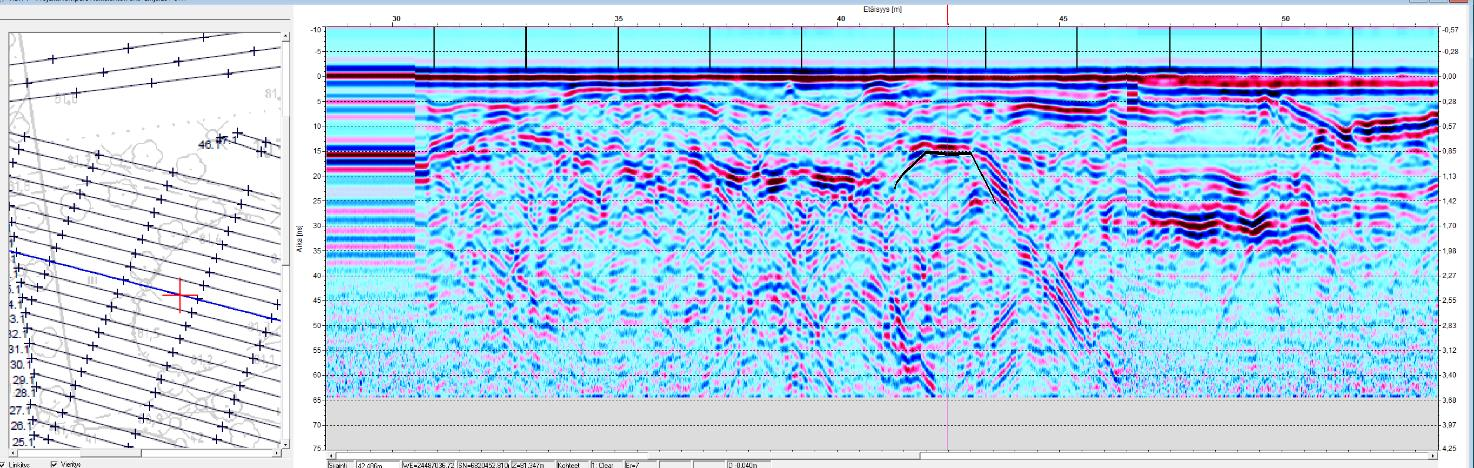Screen dimensions: 1474x468
Task: Toggle the Linkke checkbox below the map
Action: tap(4, 464)
